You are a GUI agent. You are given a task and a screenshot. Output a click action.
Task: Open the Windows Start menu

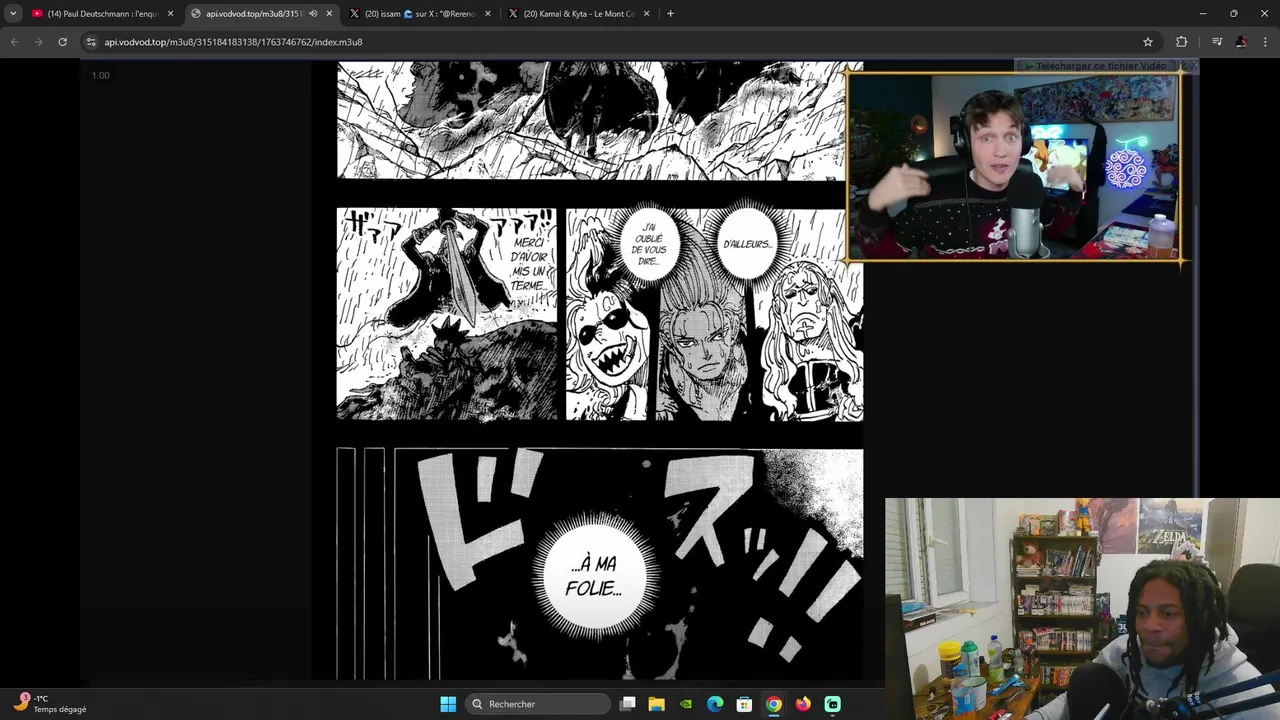pos(448,704)
